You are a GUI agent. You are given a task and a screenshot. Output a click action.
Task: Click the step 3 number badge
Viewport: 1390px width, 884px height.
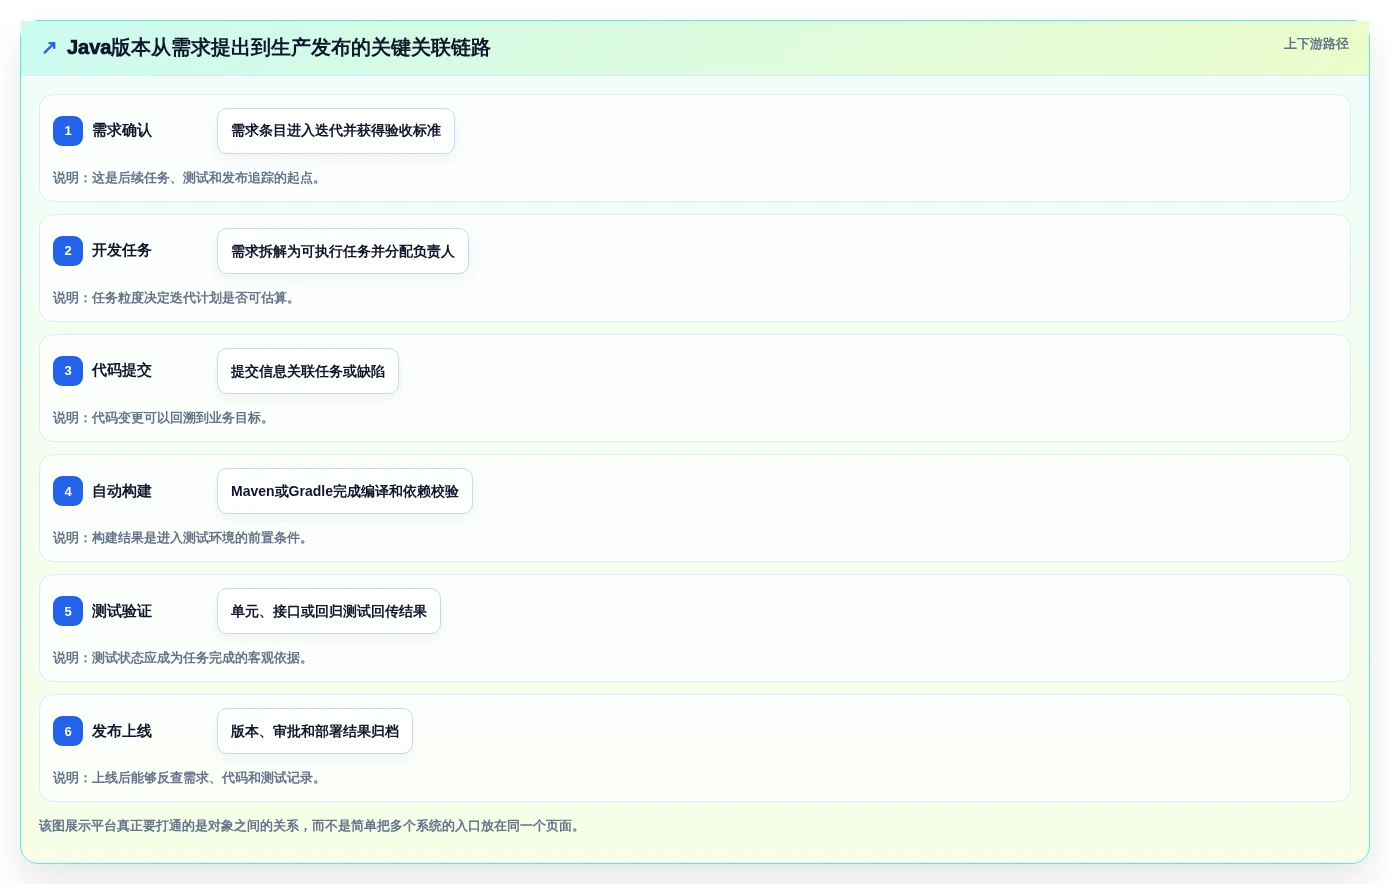coord(68,371)
